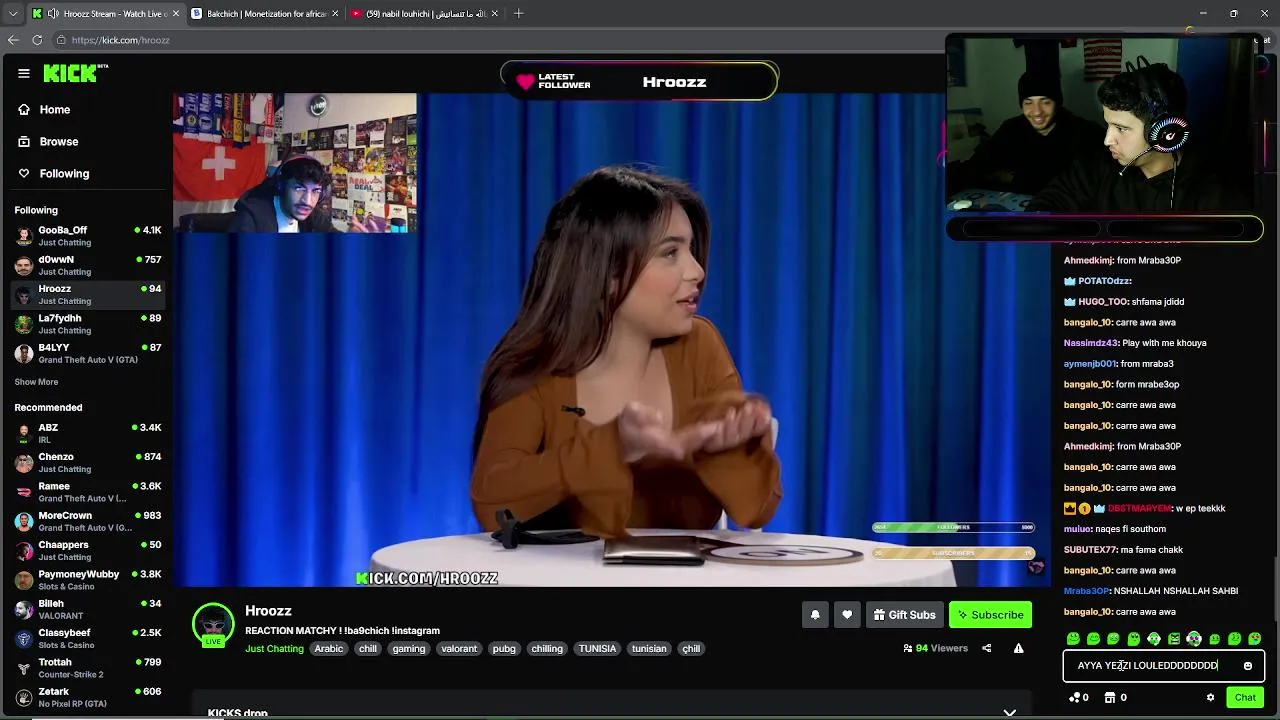
Task: Expand Show More followed channels
Action: (x=36, y=382)
